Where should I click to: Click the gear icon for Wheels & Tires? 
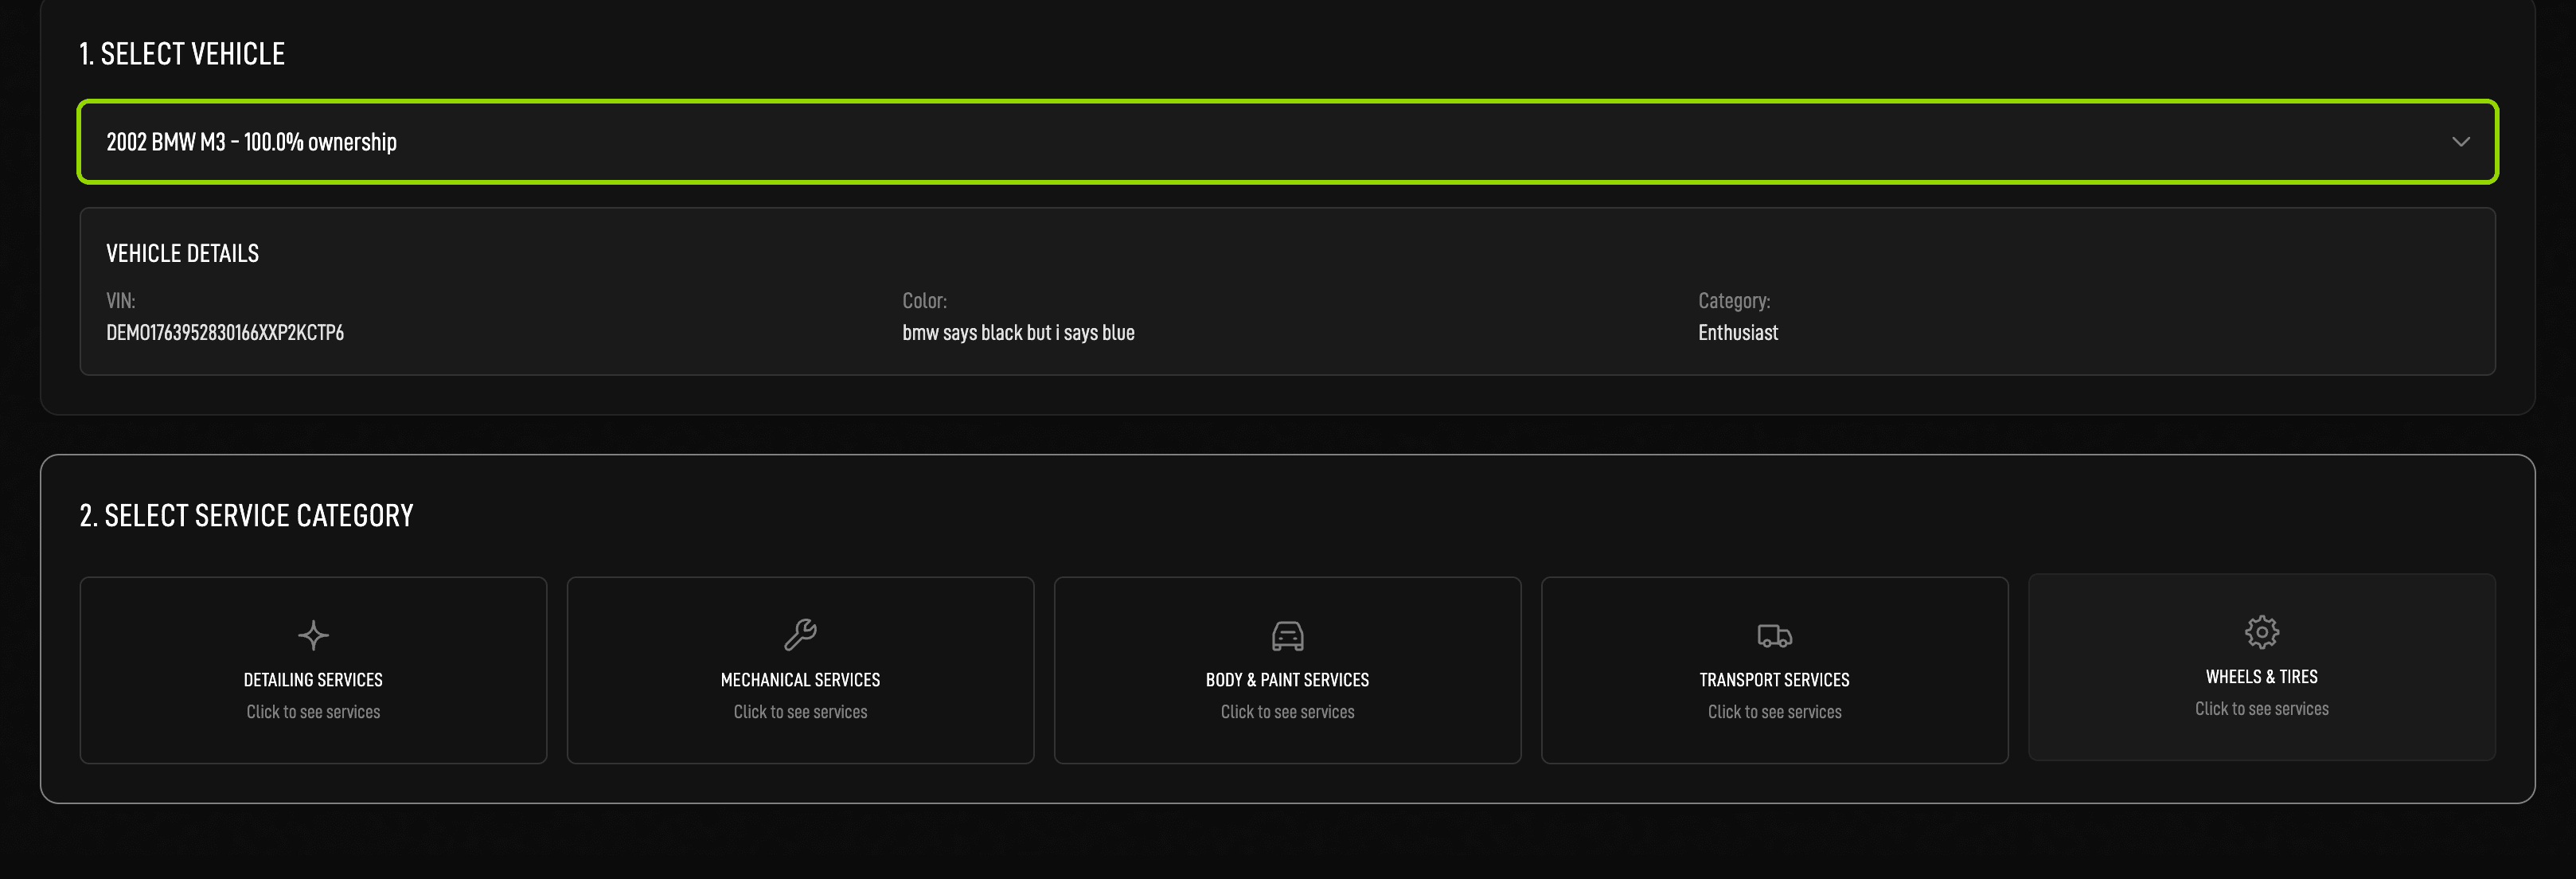(x=2261, y=632)
